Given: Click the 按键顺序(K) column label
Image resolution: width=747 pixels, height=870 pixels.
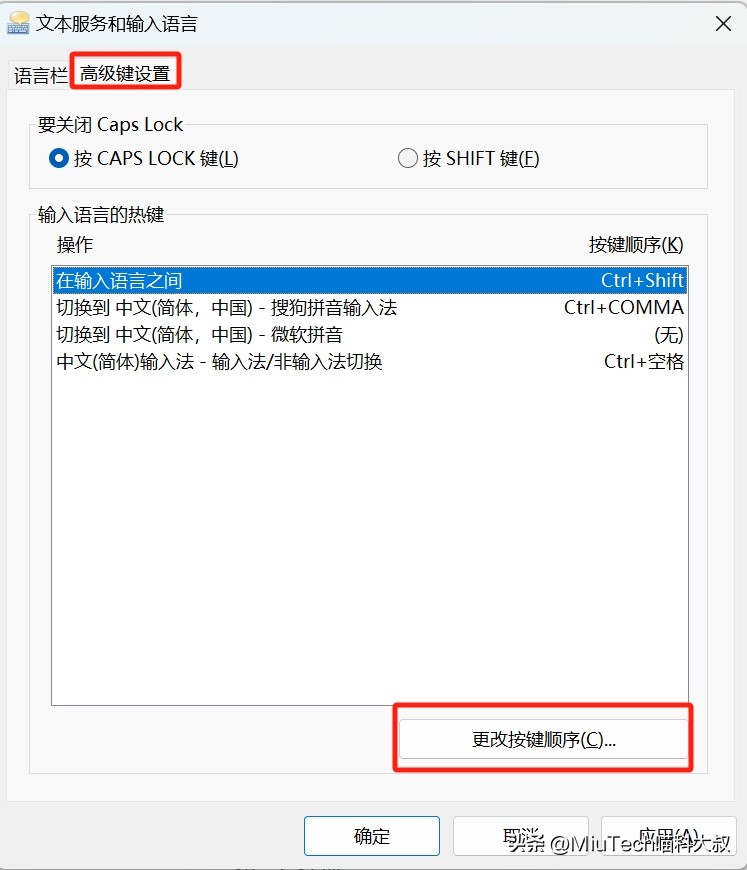Looking at the screenshot, I should tap(636, 245).
